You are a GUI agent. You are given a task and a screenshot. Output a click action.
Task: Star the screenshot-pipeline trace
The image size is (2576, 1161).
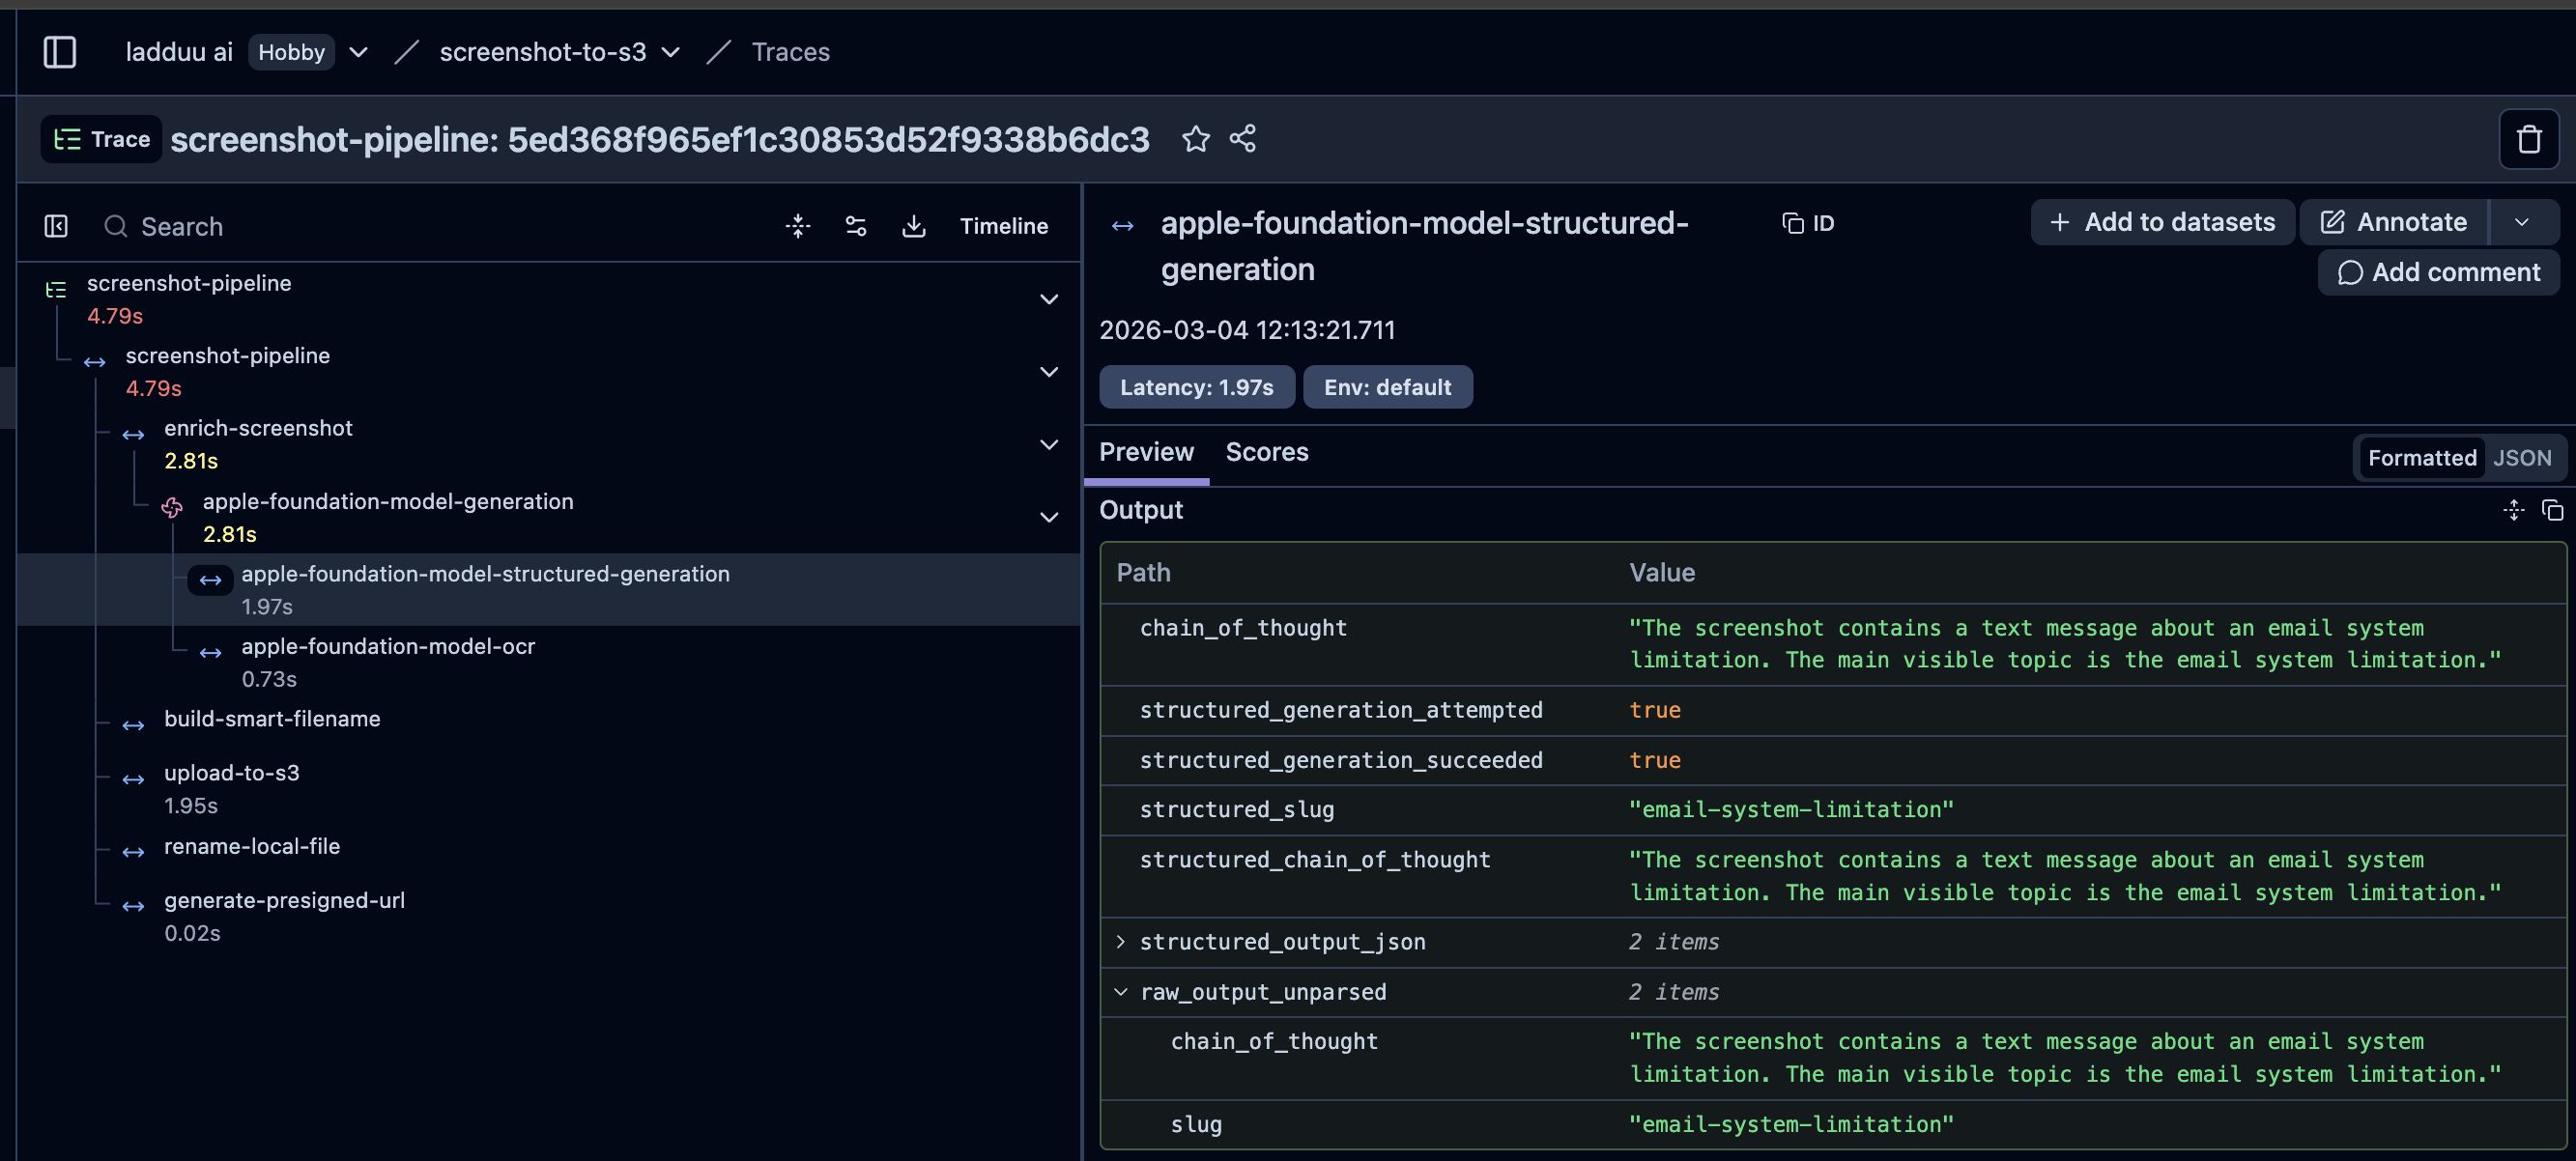pos(1196,139)
